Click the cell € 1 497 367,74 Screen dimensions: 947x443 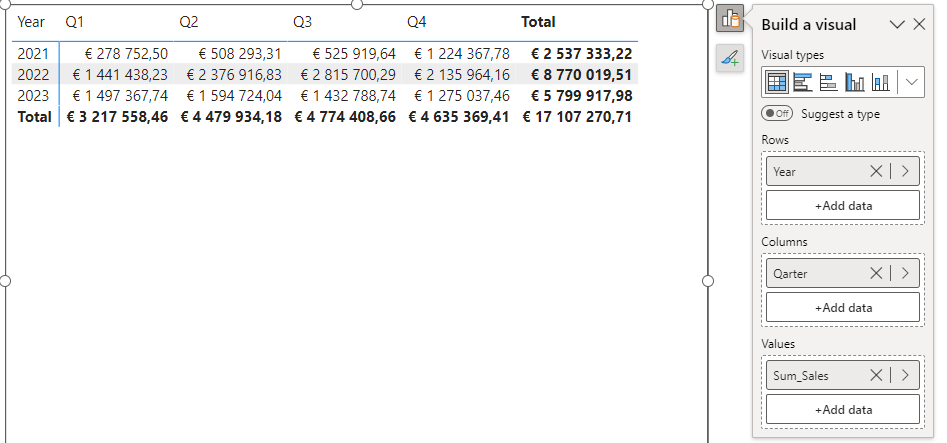tap(120, 95)
